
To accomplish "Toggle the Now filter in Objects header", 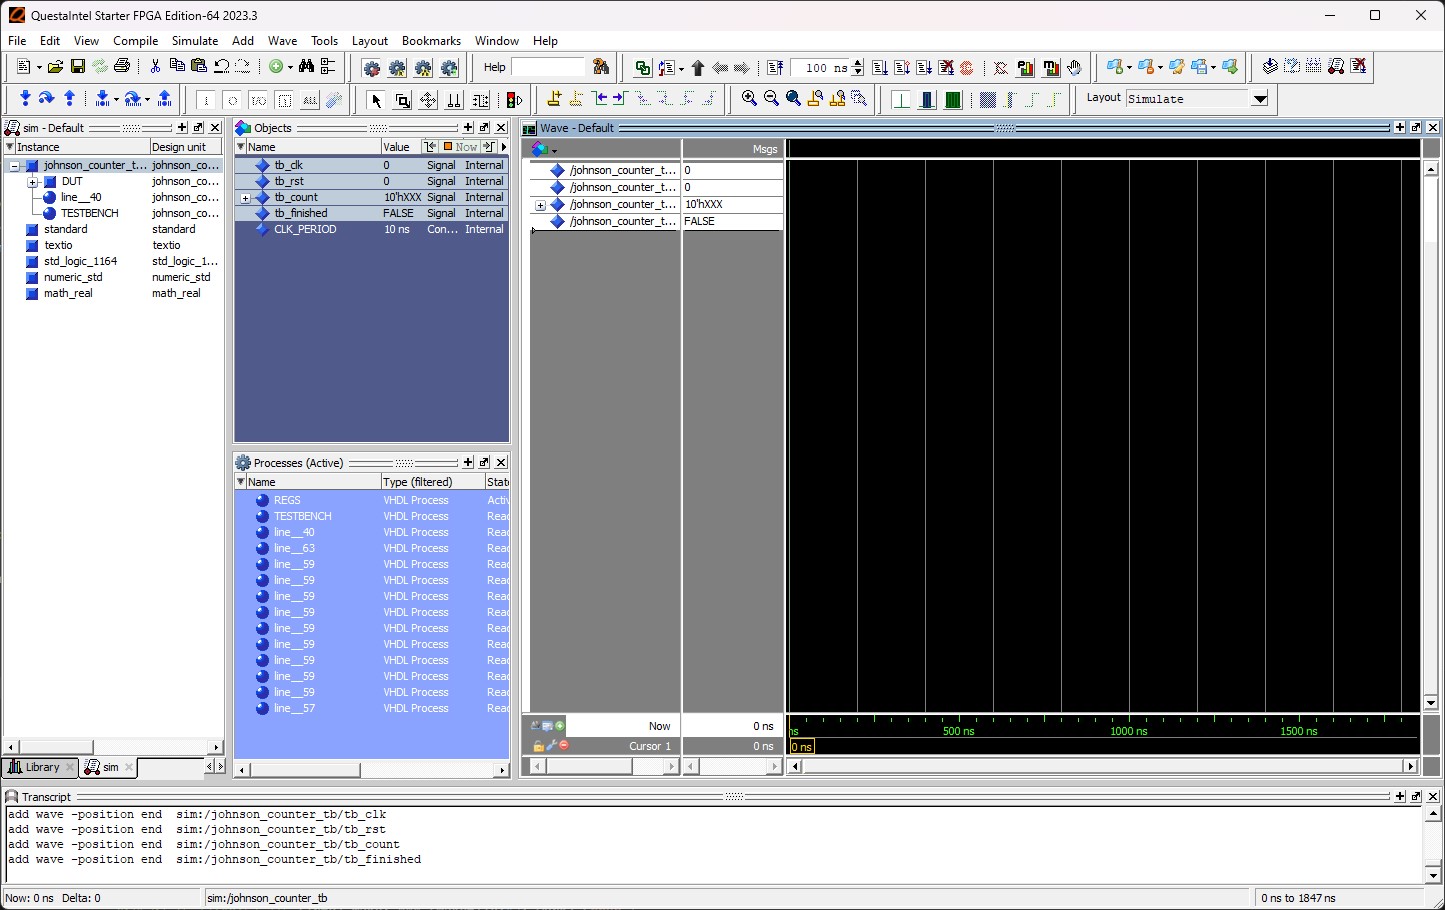I will [461, 147].
